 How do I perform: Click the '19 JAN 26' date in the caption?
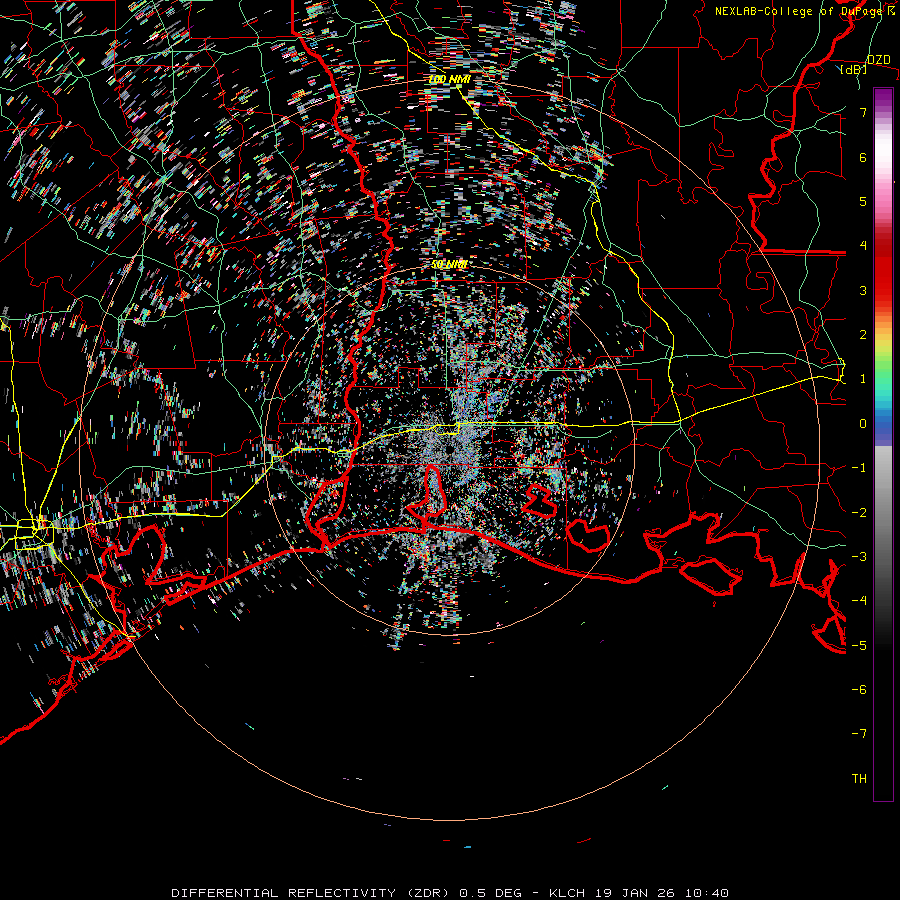coord(634,893)
